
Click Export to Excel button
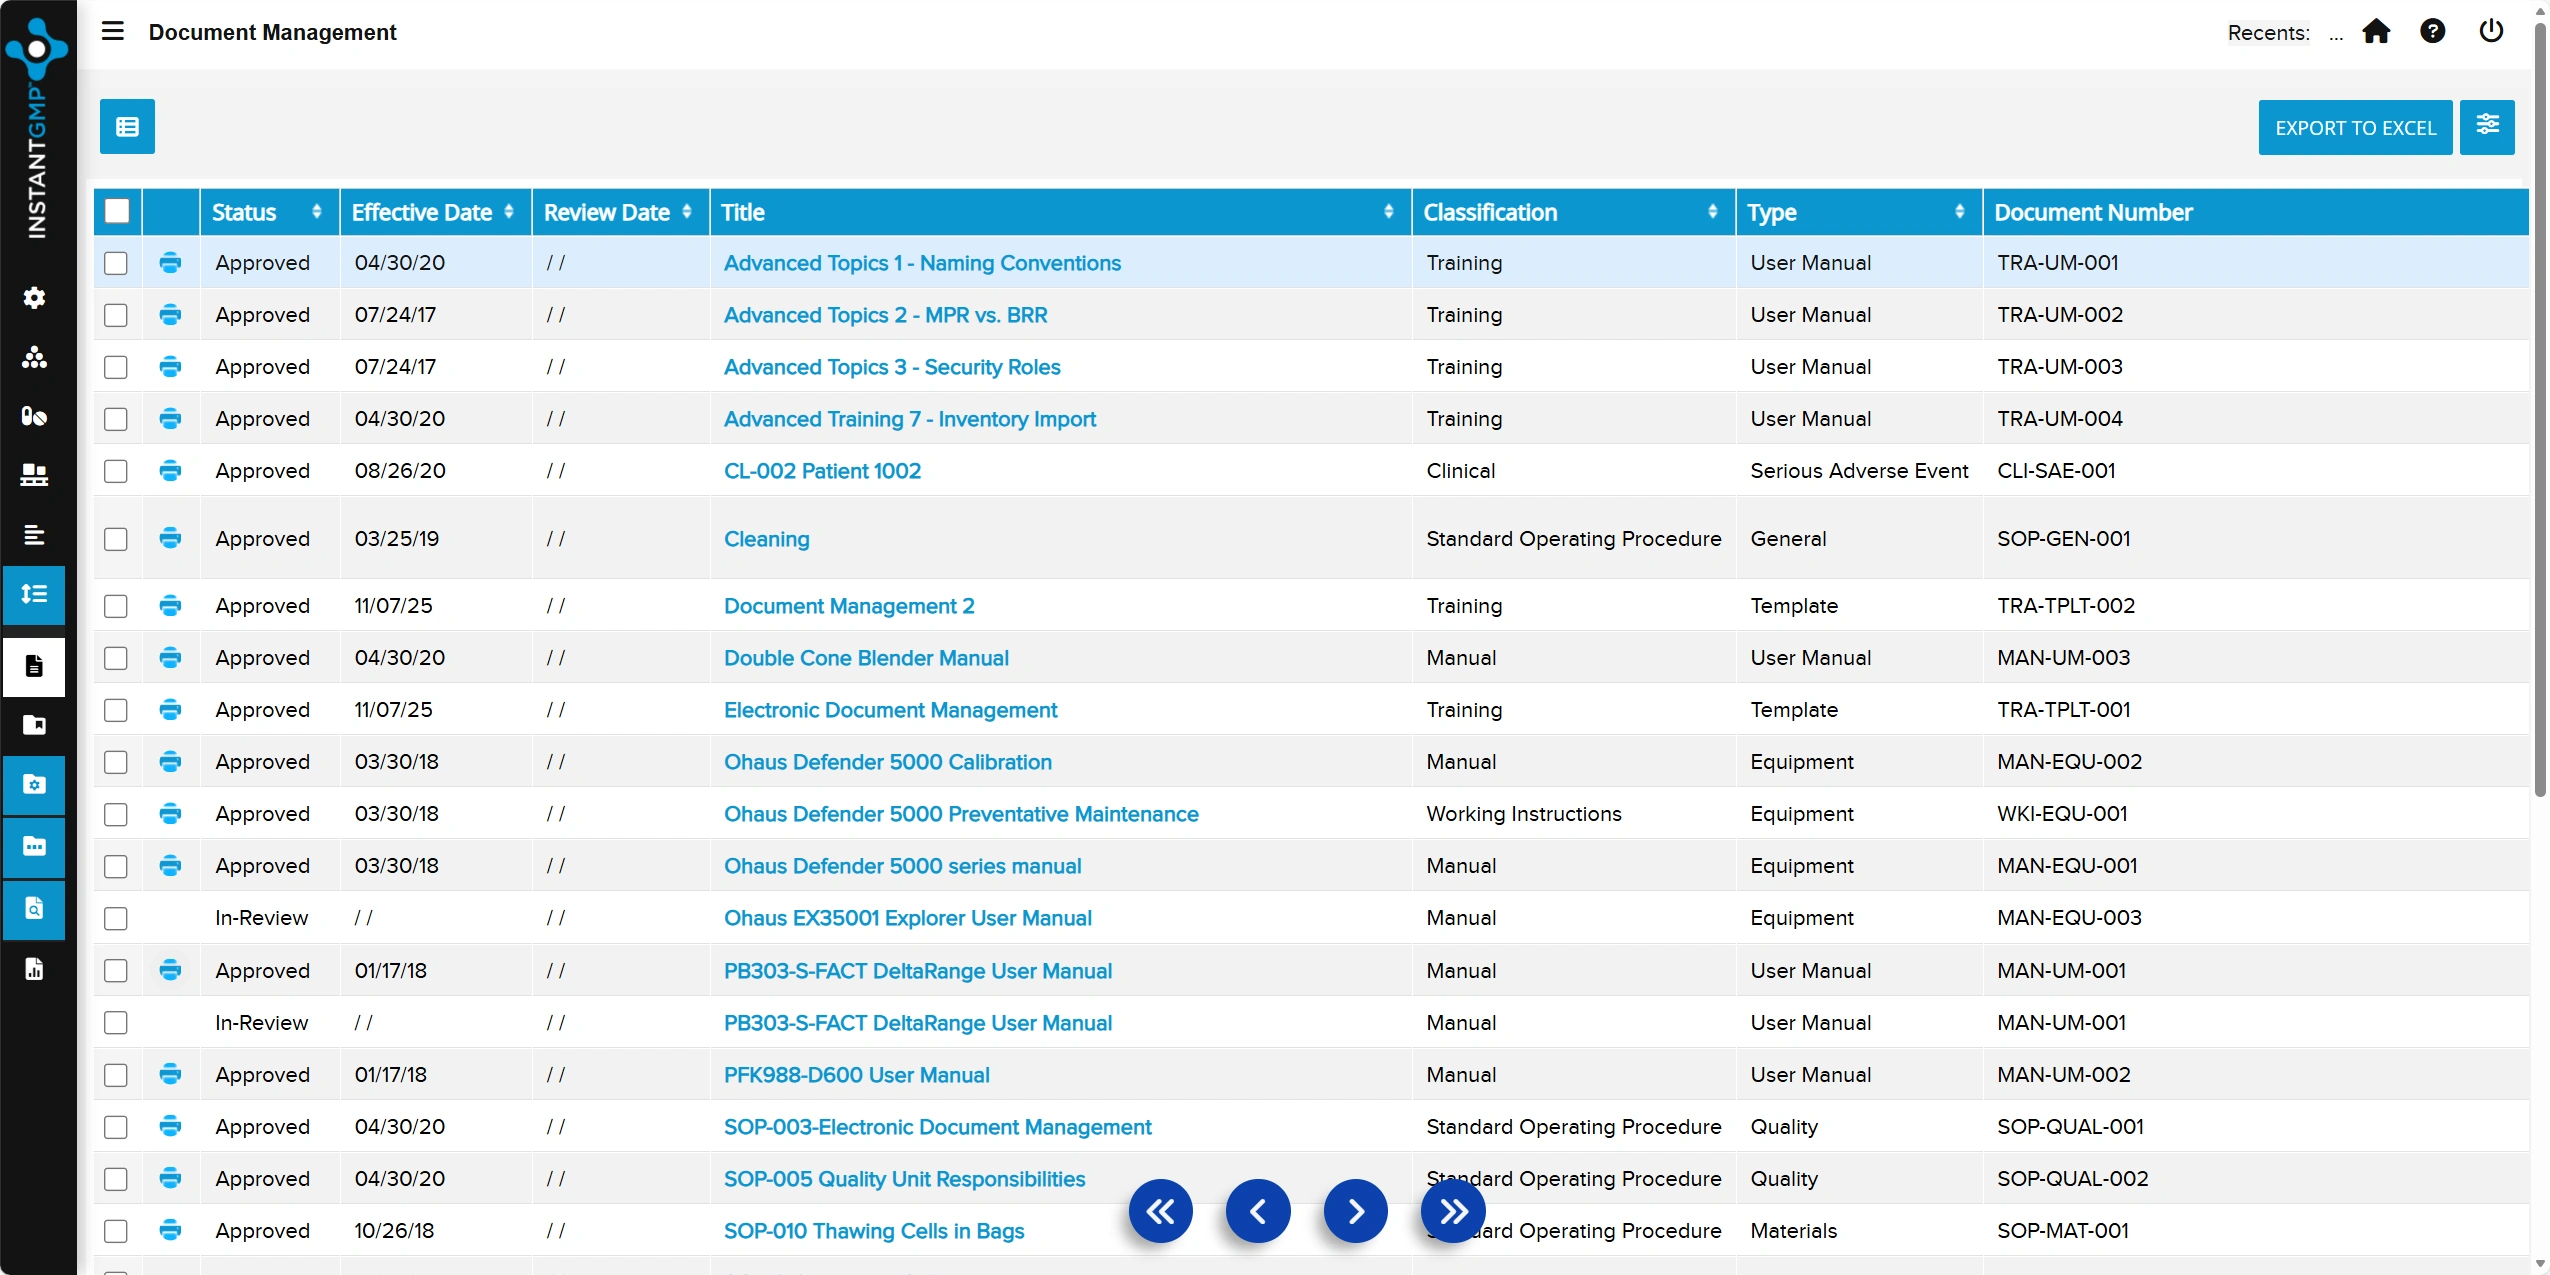tap(2355, 128)
